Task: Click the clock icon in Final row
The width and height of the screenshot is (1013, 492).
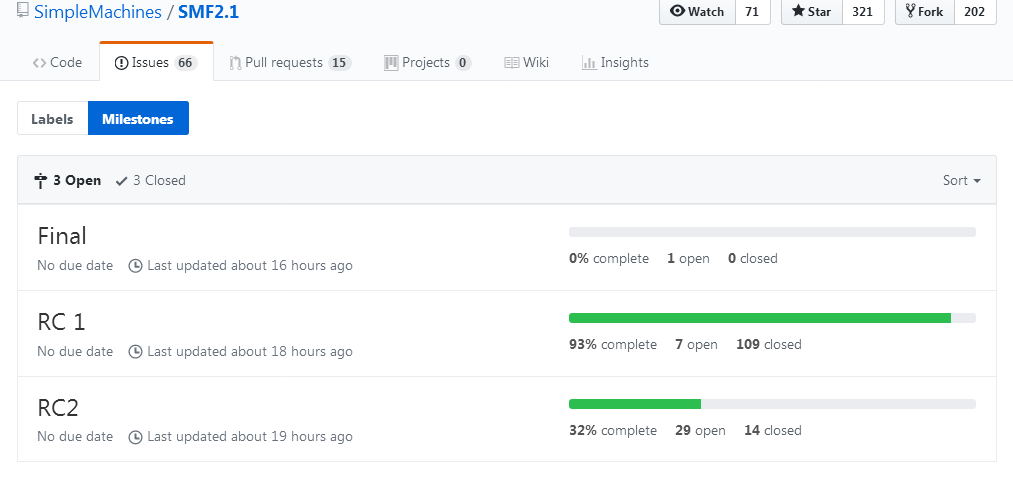Action: [136, 265]
